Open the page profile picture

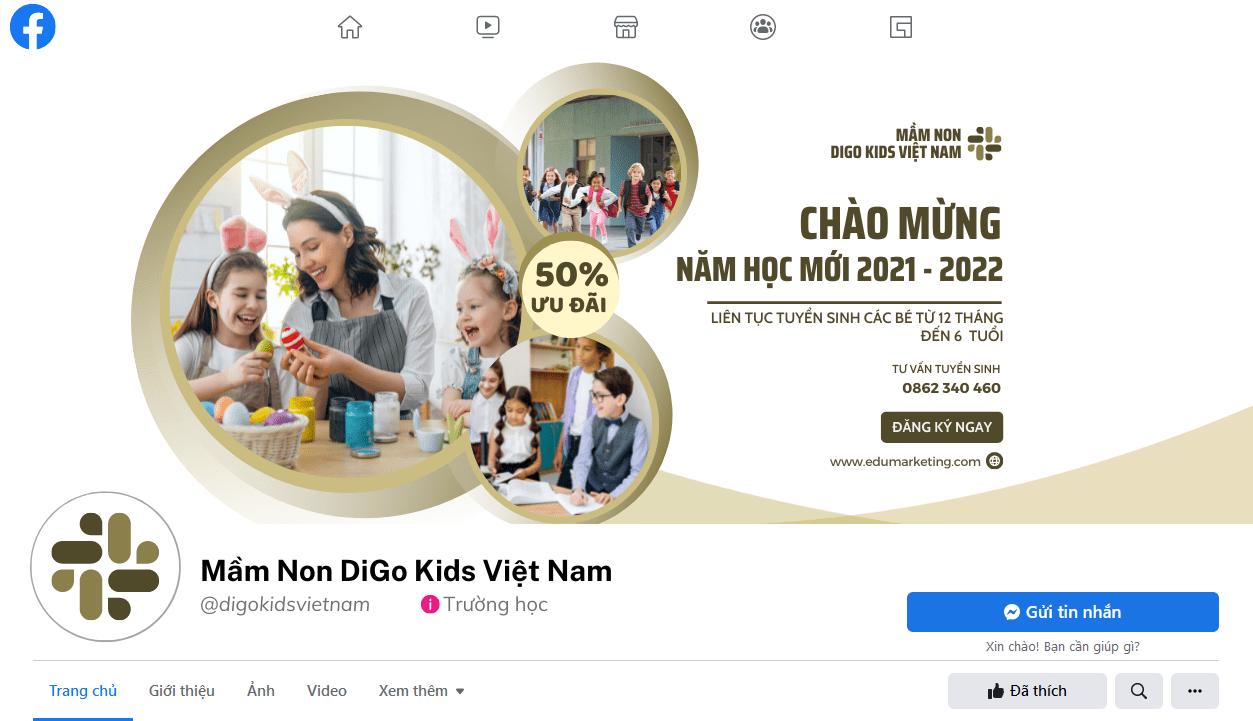click(106, 567)
